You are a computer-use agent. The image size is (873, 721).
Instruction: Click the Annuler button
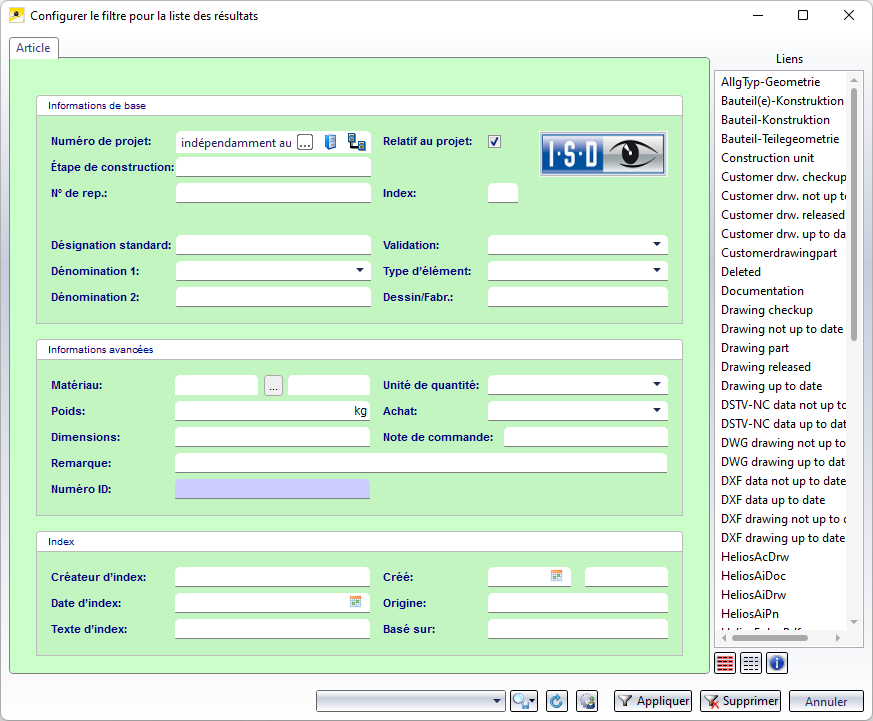pos(826,701)
